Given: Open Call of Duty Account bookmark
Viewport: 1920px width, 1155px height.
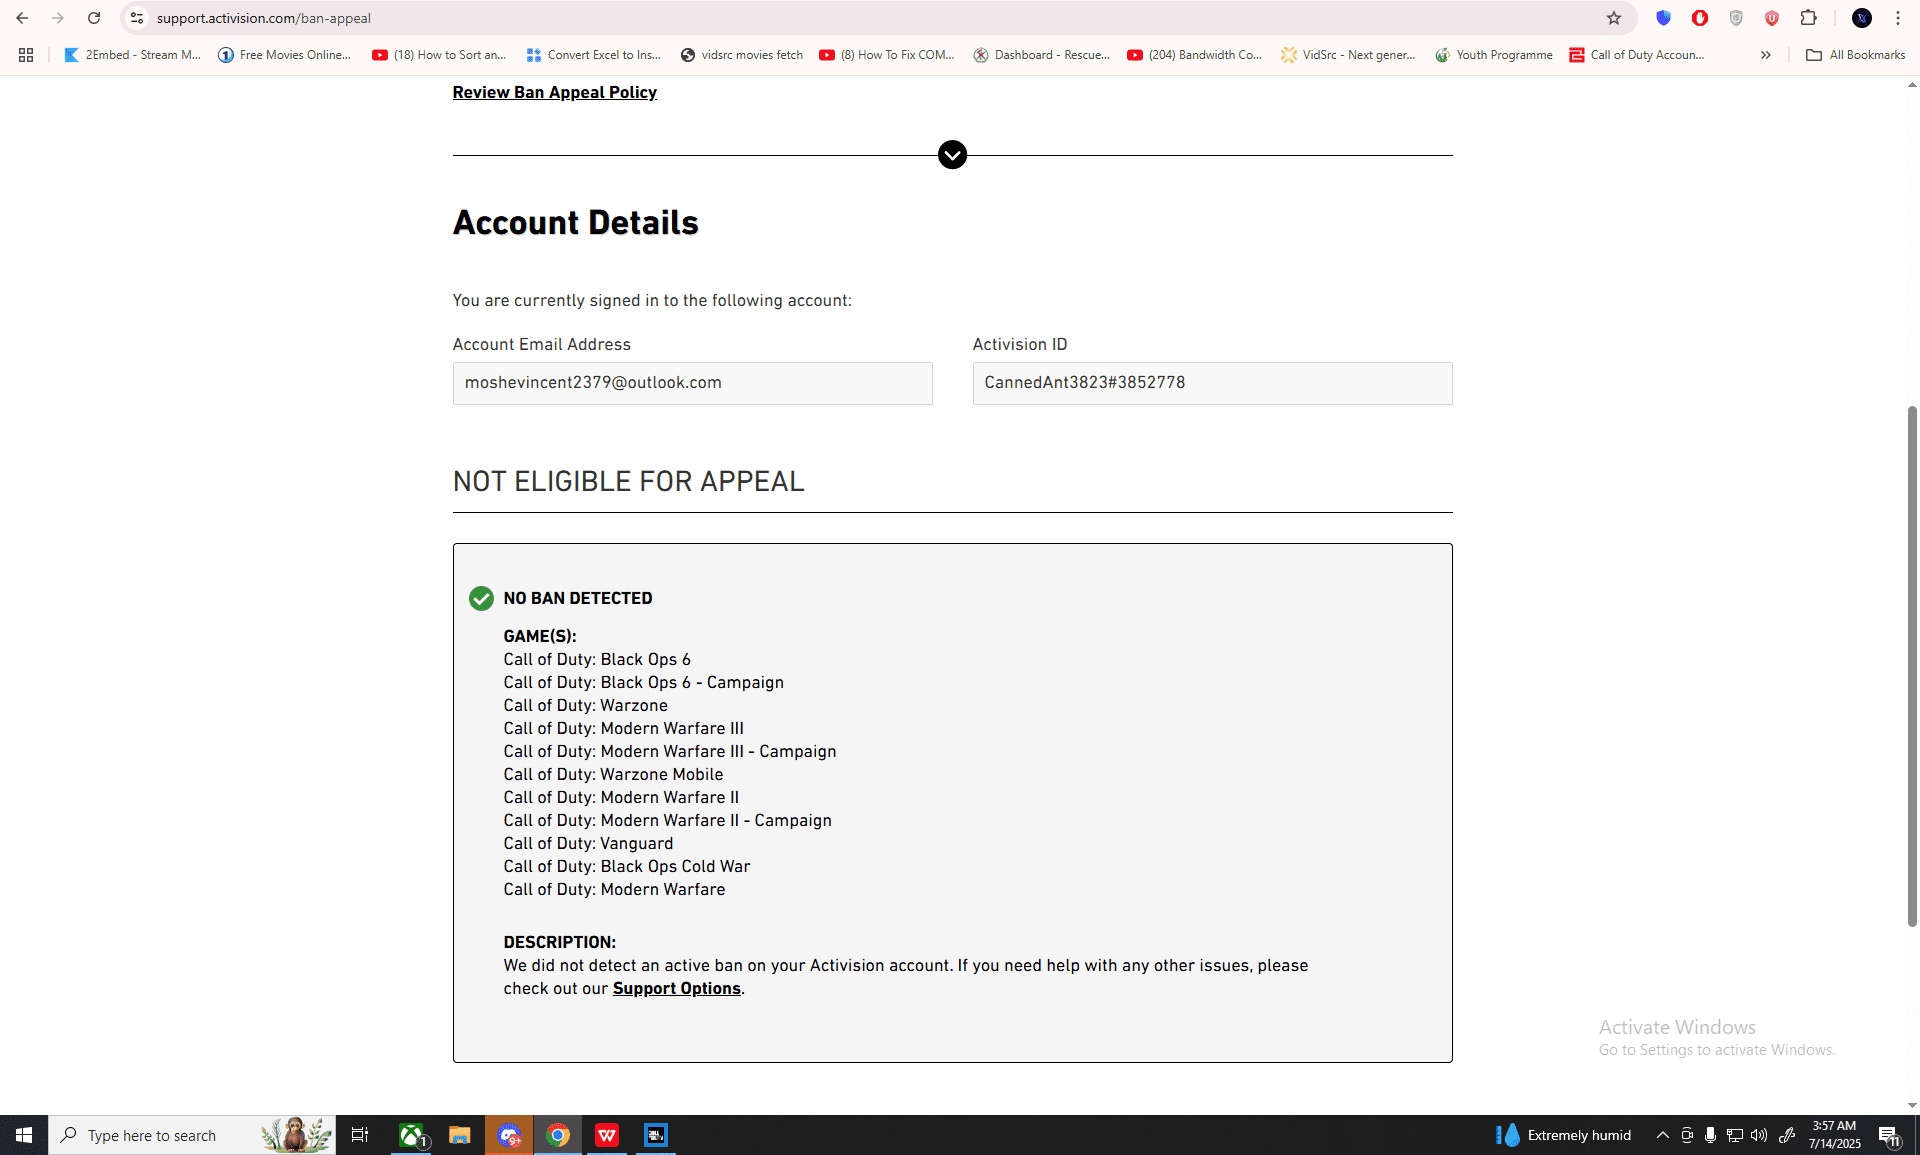Looking at the screenshot, I should click(1637, 55).
